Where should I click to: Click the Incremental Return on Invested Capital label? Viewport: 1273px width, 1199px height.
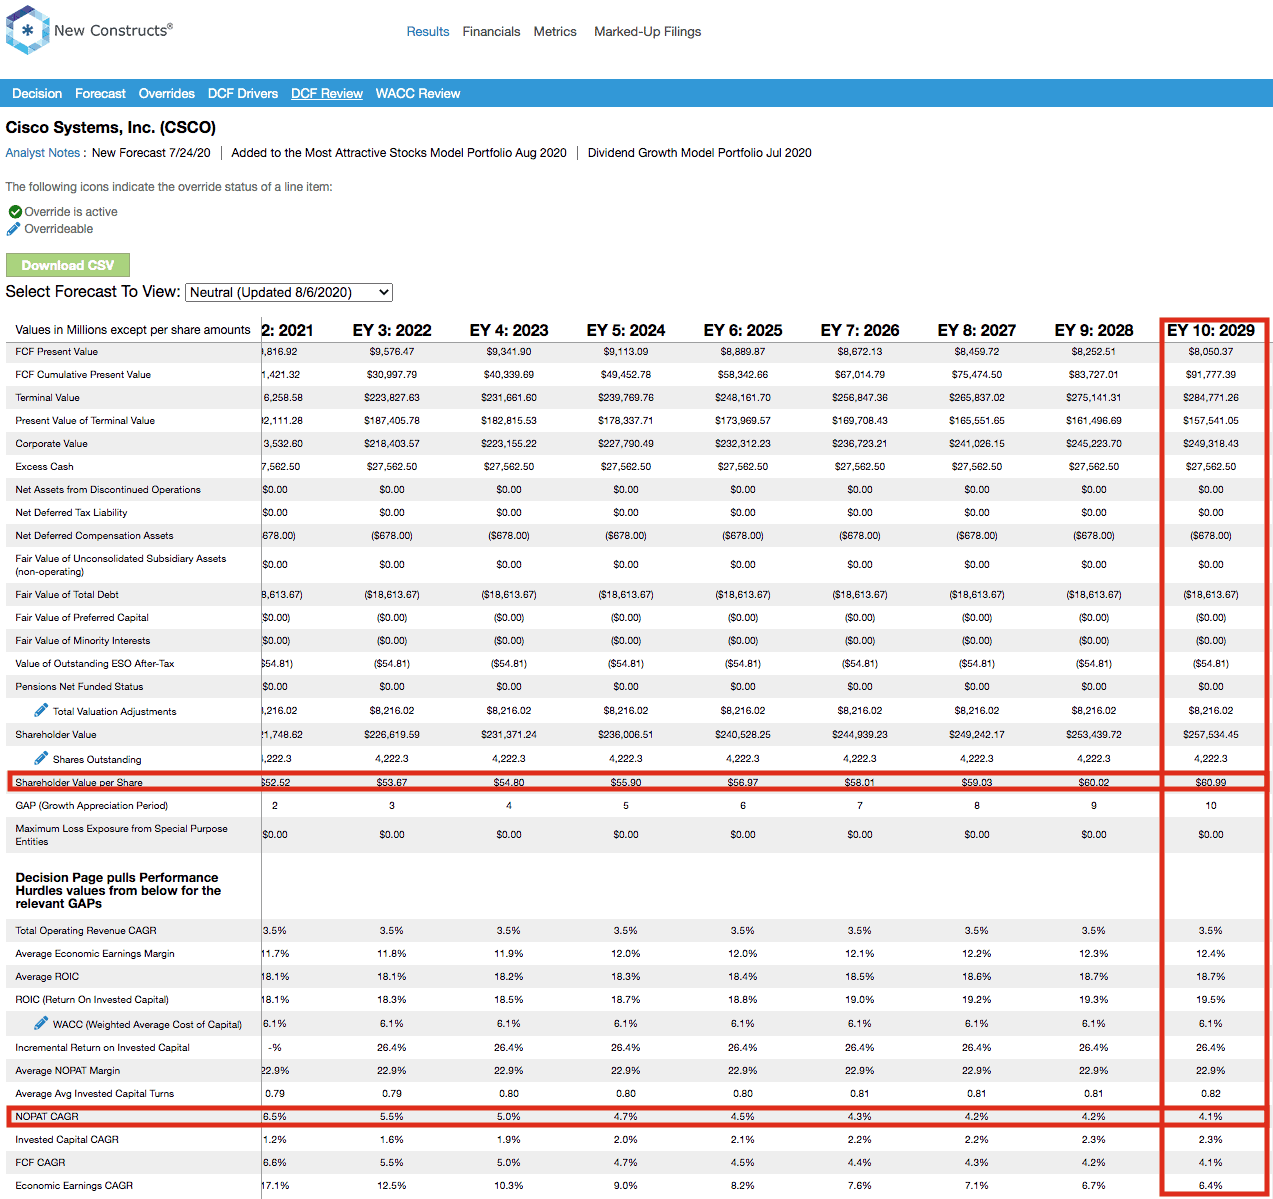102,1048
